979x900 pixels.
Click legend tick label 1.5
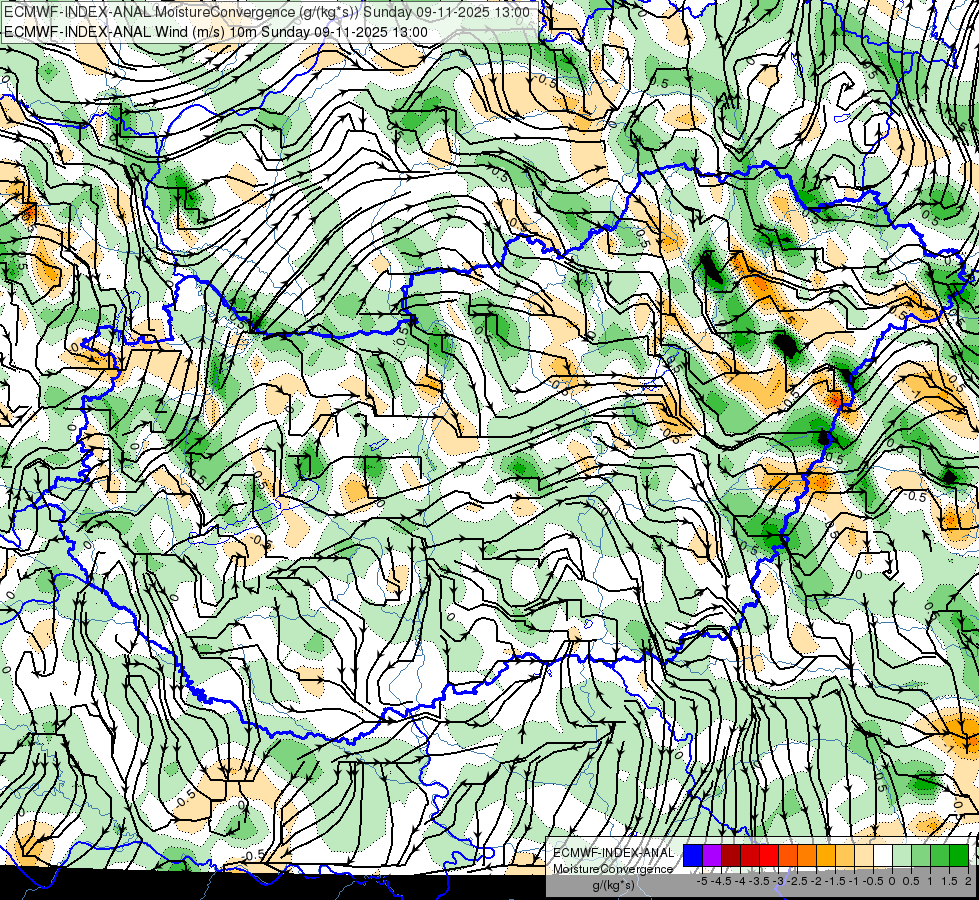point(950,881)
